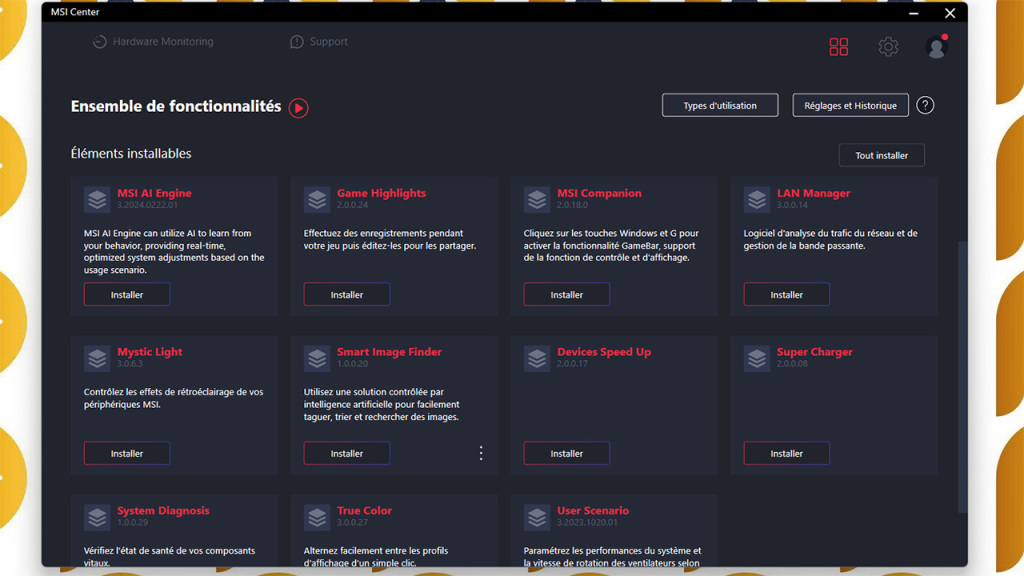Screen dimensions: 1024x576
Task: Install MSI Companion
Action: coord(567,295)
